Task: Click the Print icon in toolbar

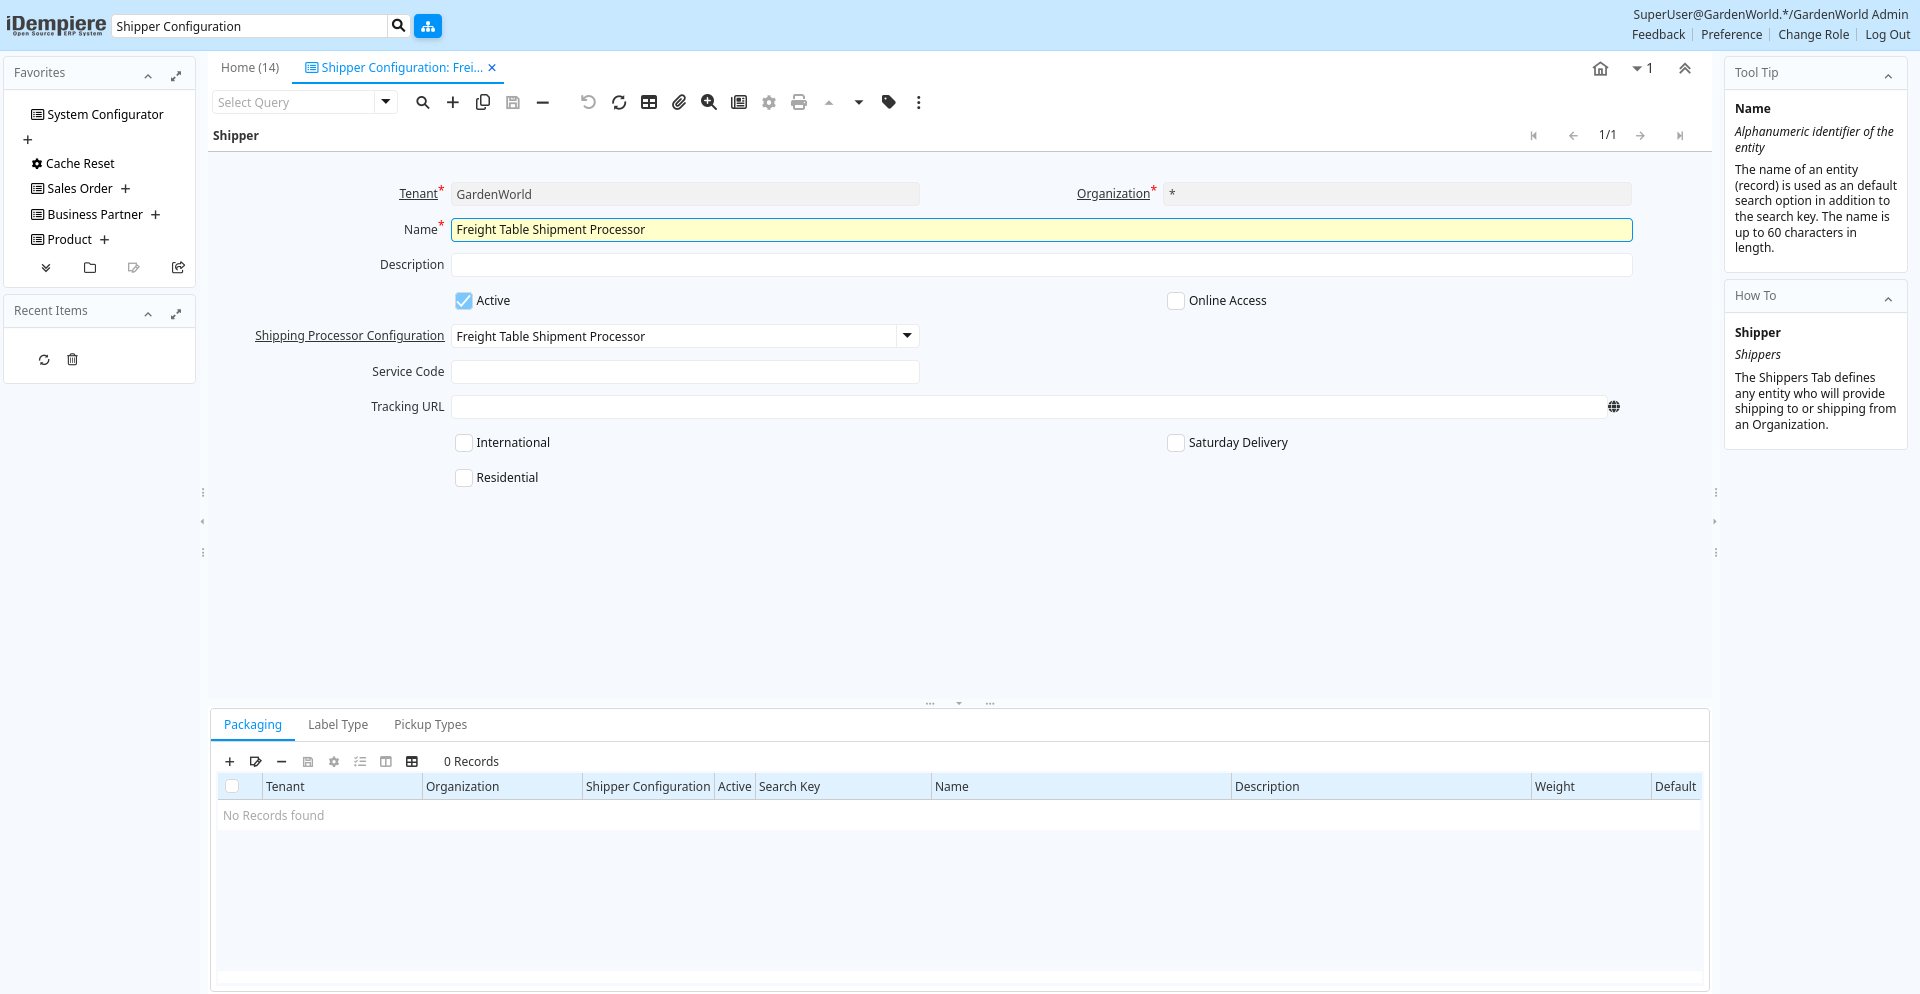Action: point(799,102)
